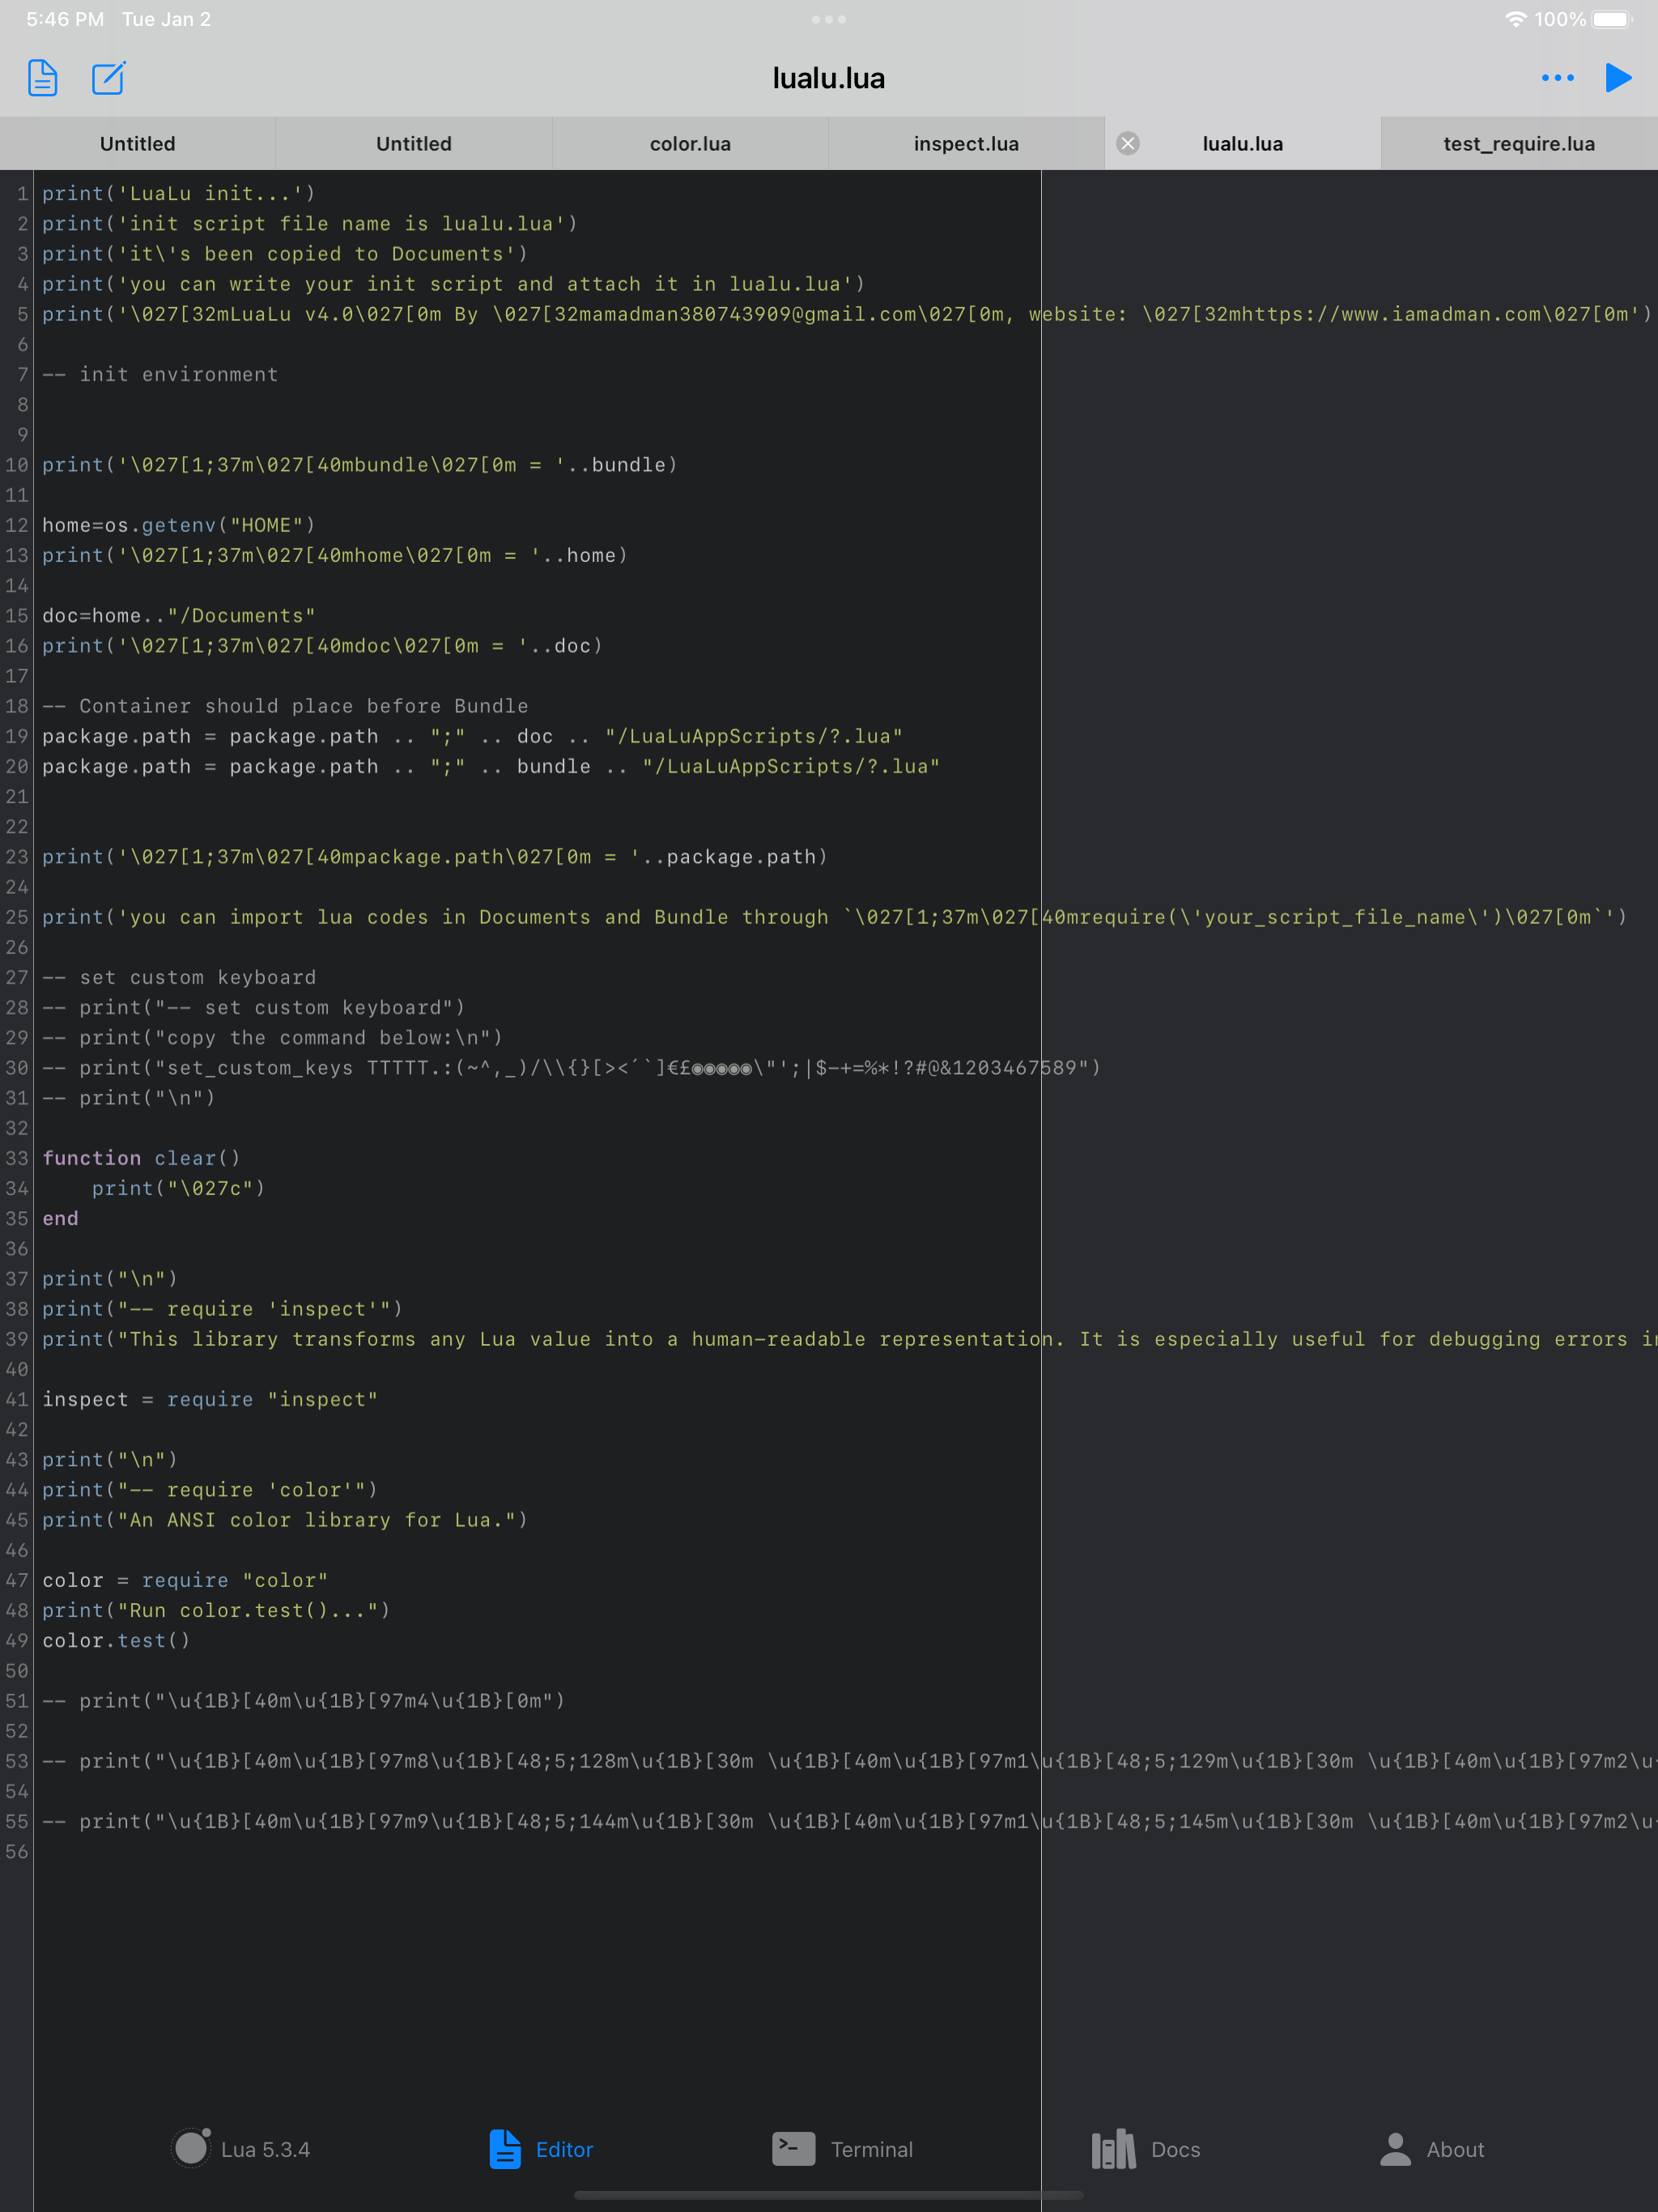Tap the Docs books icon
The width and height of the screenshot is (1658, 2212).
click(1113, 2148)
